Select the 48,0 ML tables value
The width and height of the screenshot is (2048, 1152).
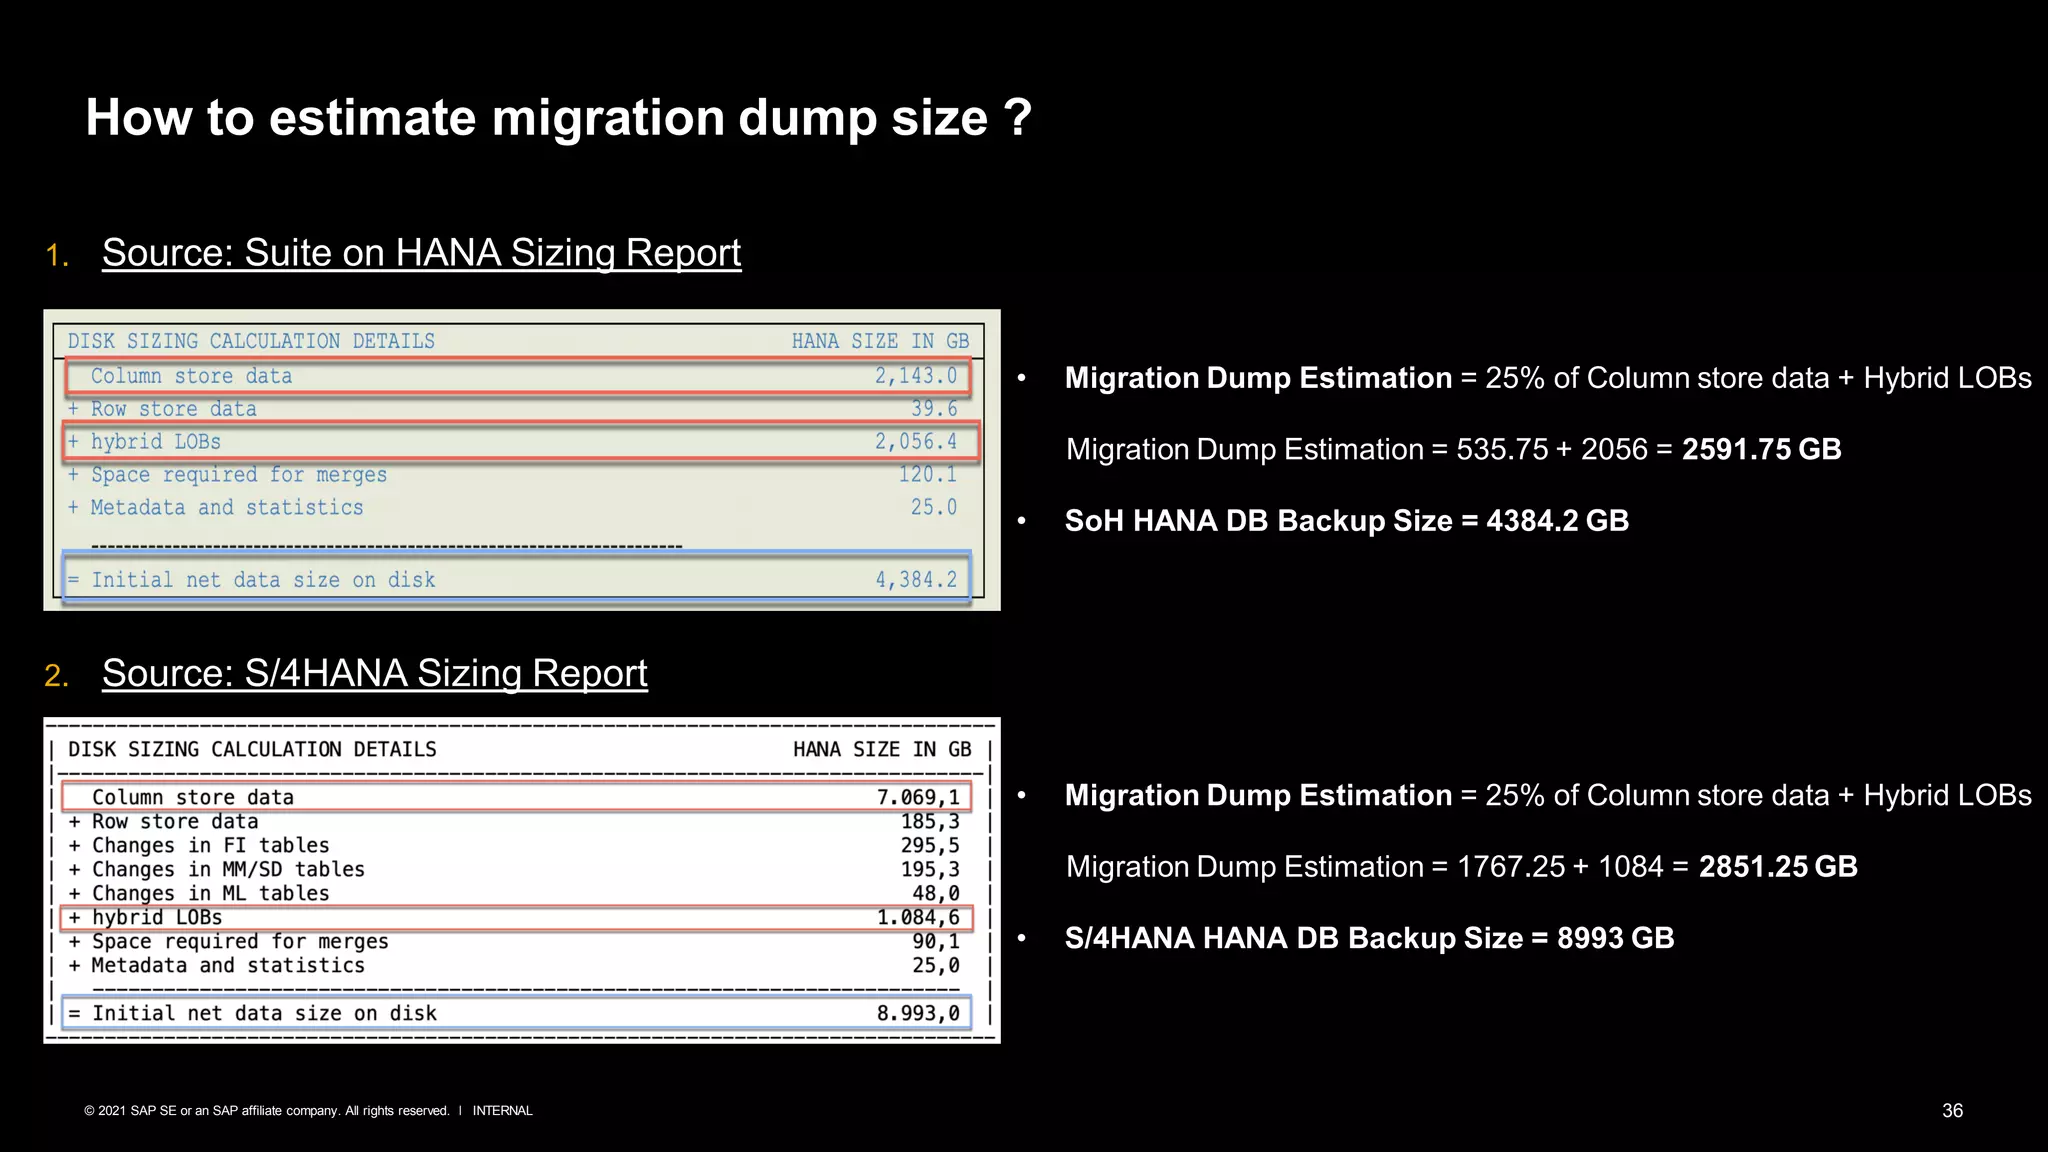coord(936,894)
